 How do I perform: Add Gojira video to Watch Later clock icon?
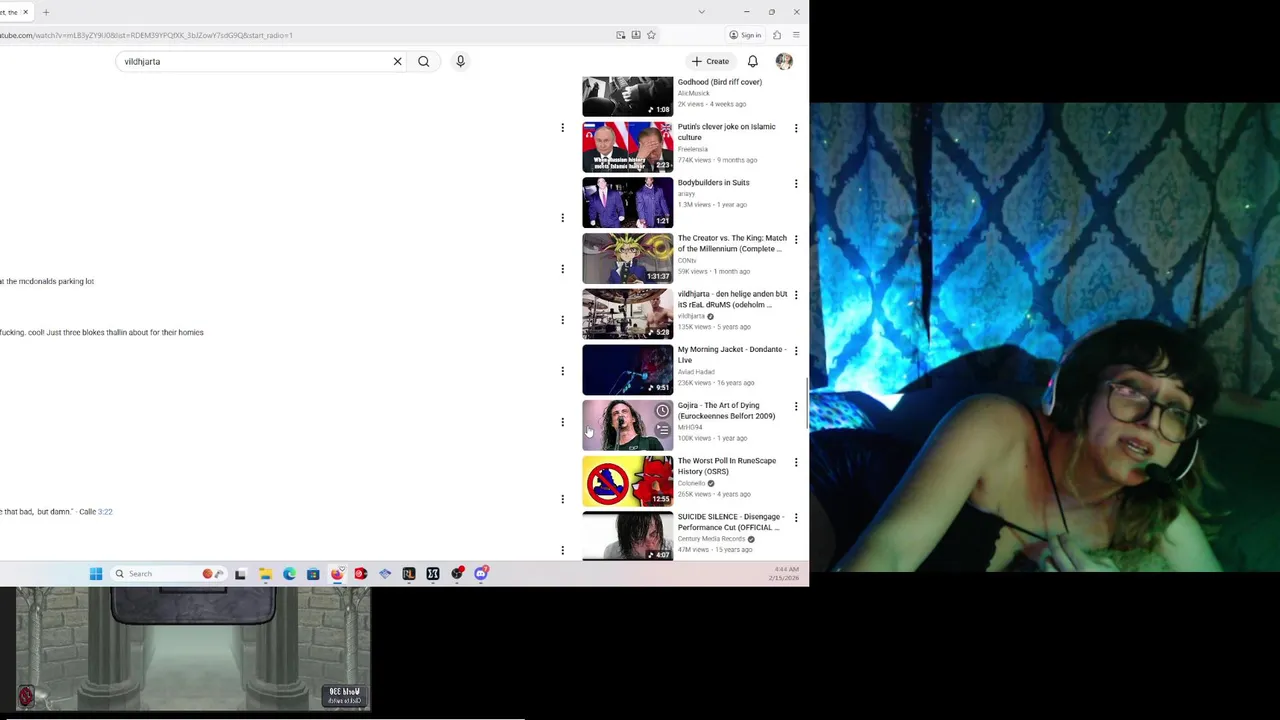point(662,411)
